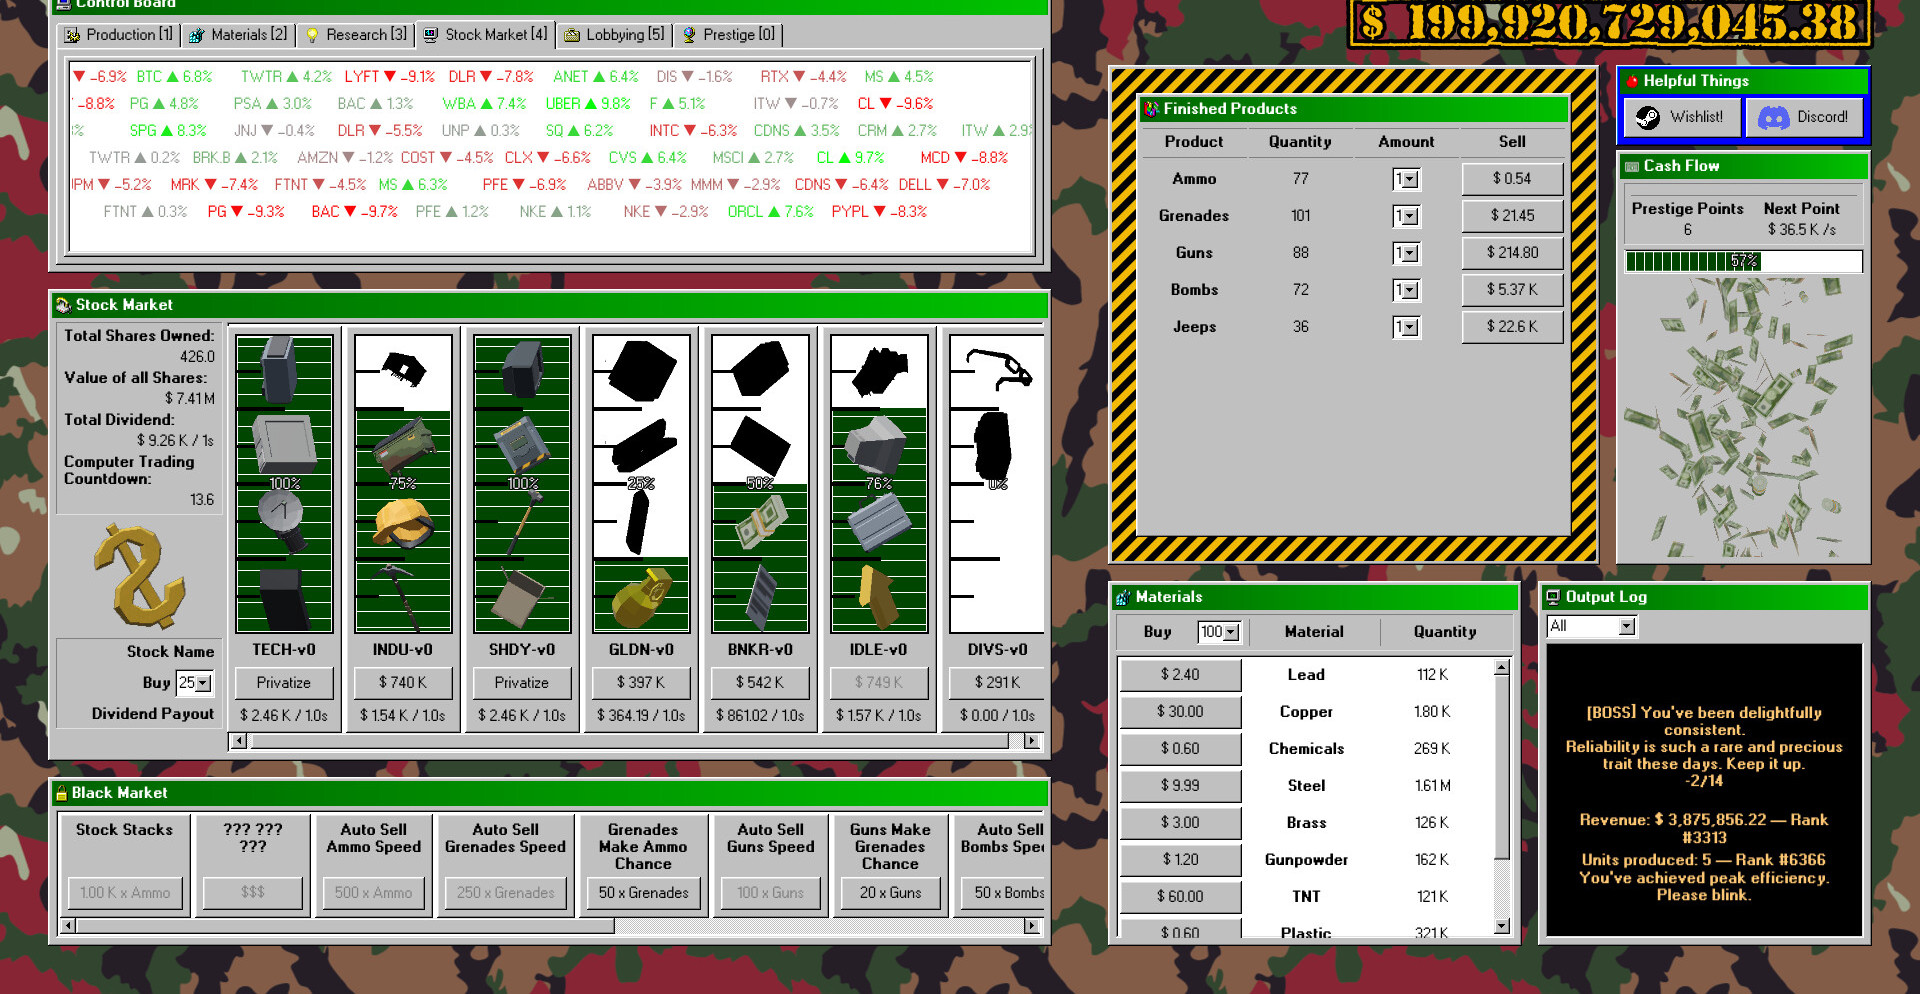Sell Jeeps for $22.6 K

(1511, 326)
